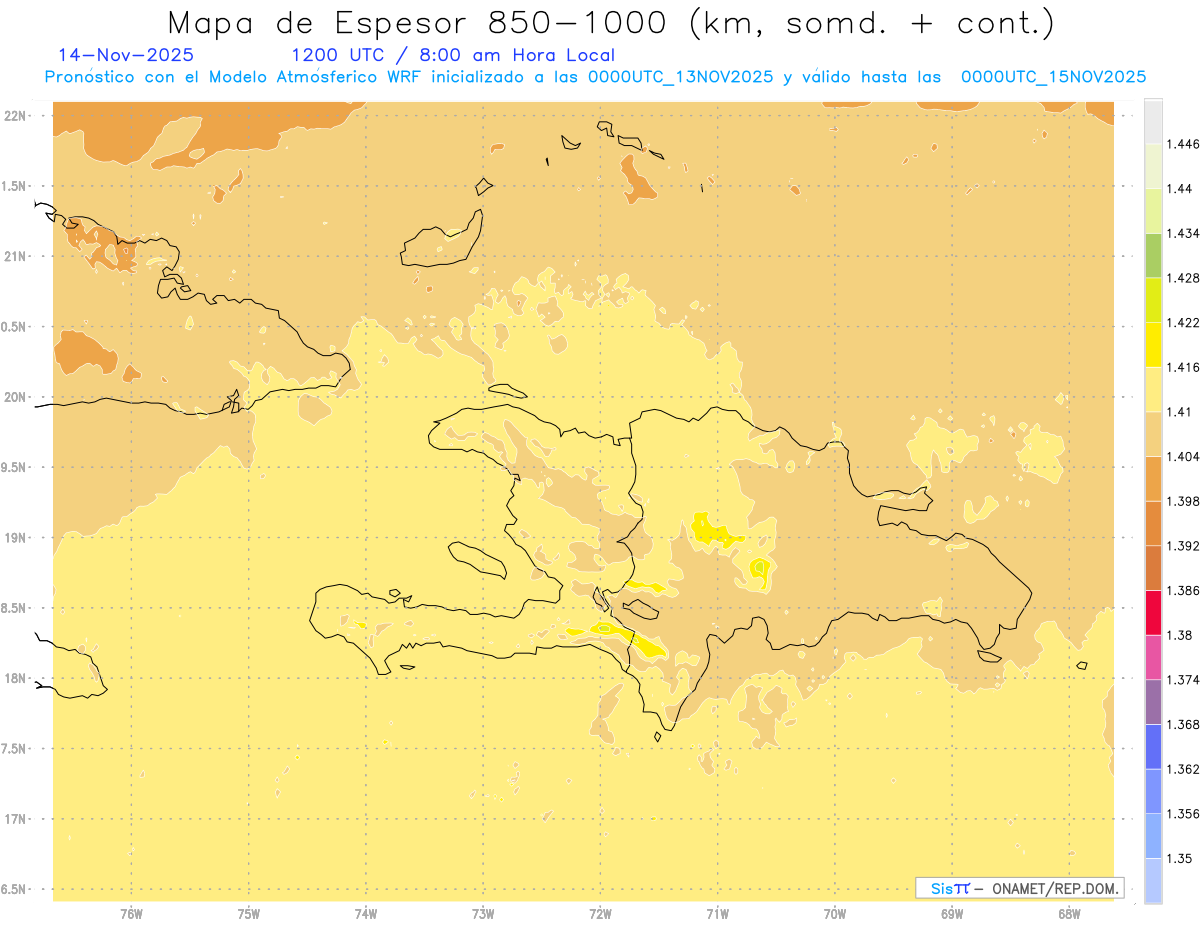Click the 74W longitude label
1200x927 pixels.
[366, 914]
